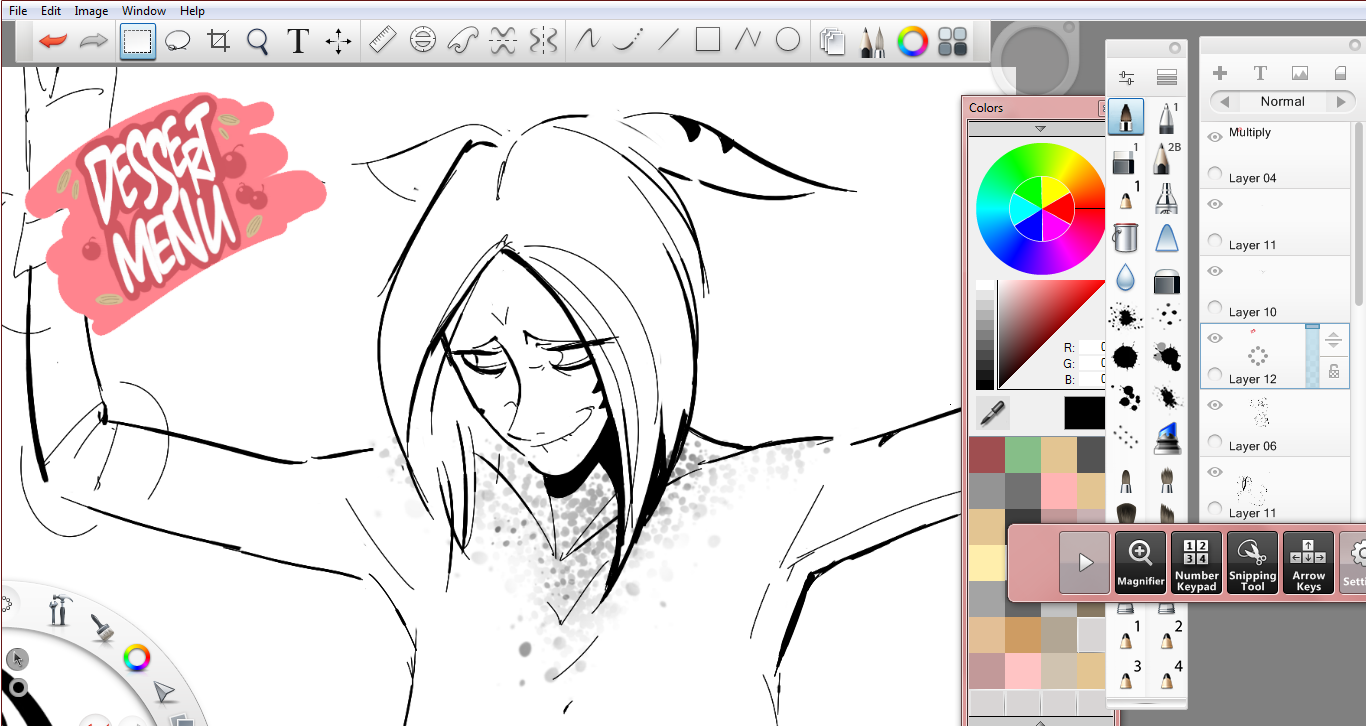Click the next blend mode right arrow

[1342, 102]
